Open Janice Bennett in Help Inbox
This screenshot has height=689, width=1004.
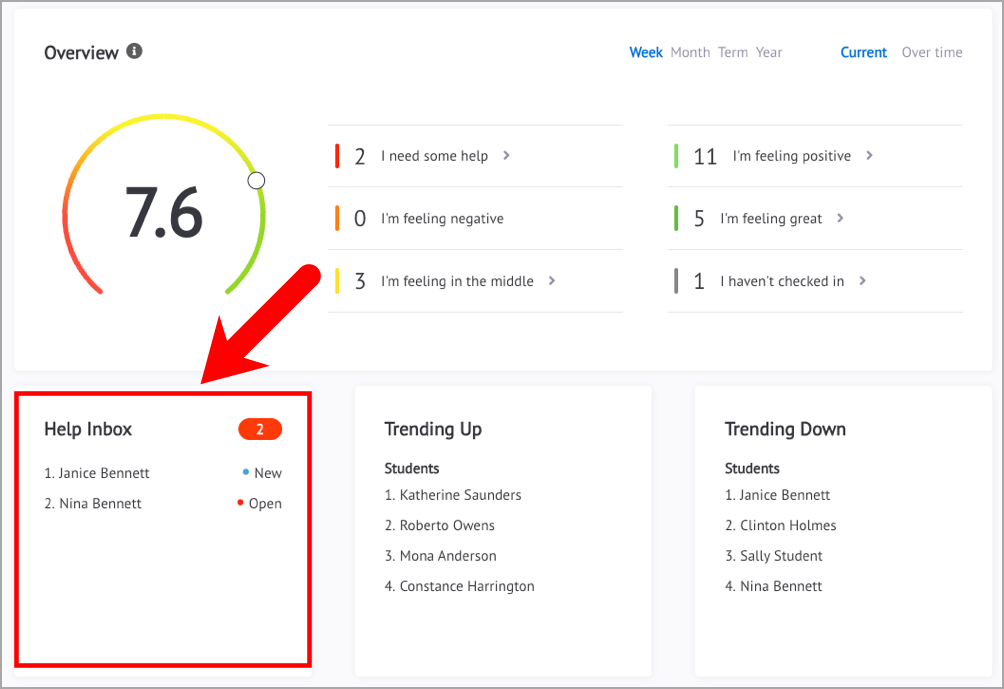point(97,473)
